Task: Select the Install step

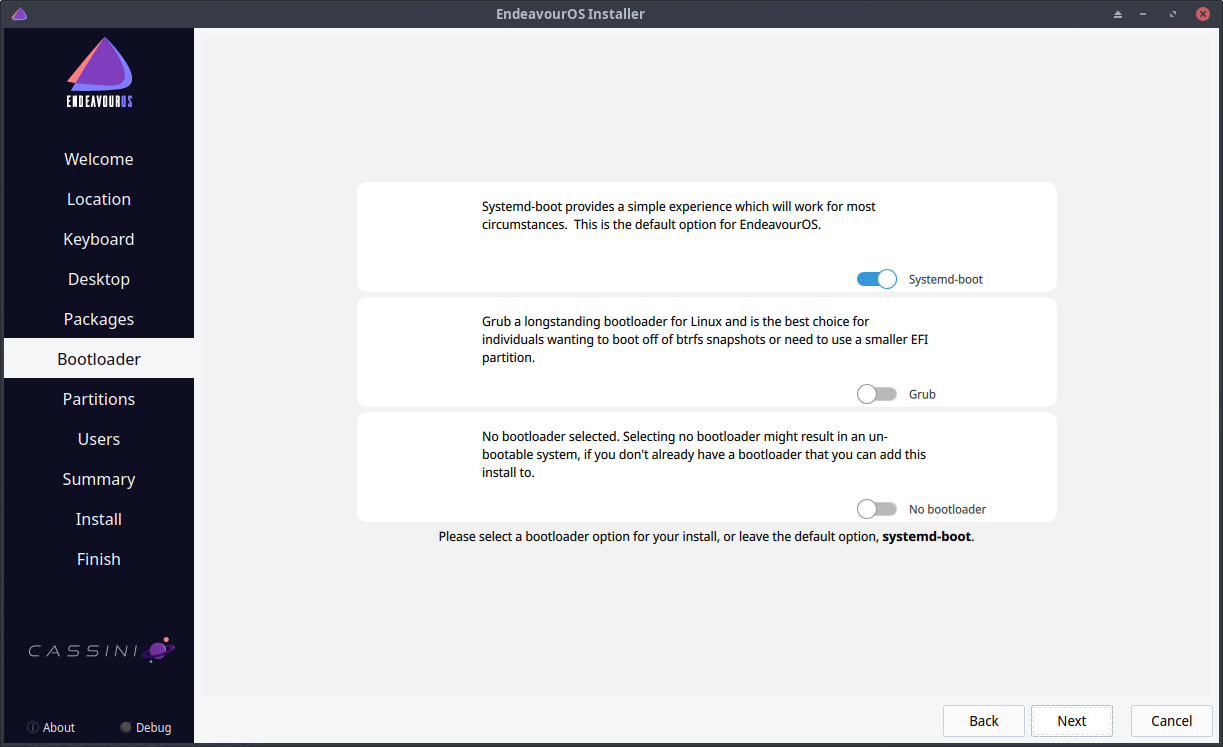Action: (99, 519)
